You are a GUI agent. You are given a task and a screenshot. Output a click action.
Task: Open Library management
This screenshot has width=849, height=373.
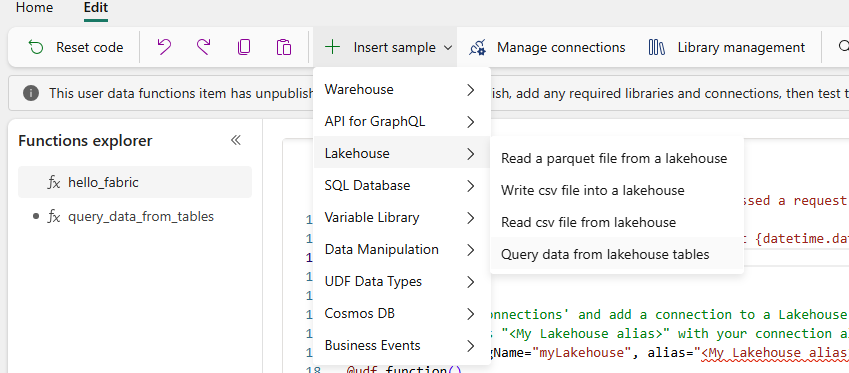tap(726, 48)
